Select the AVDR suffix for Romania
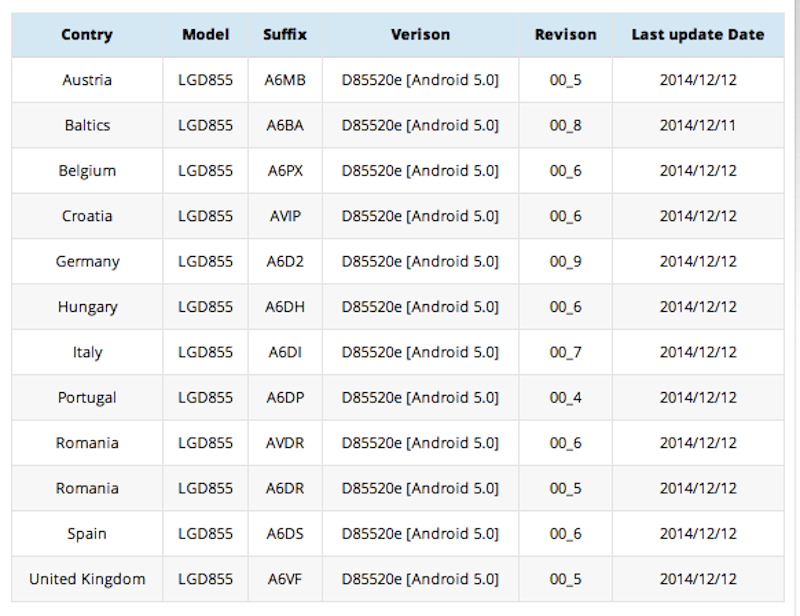This screenshot has width=800, height=616. tap(285, 443)
